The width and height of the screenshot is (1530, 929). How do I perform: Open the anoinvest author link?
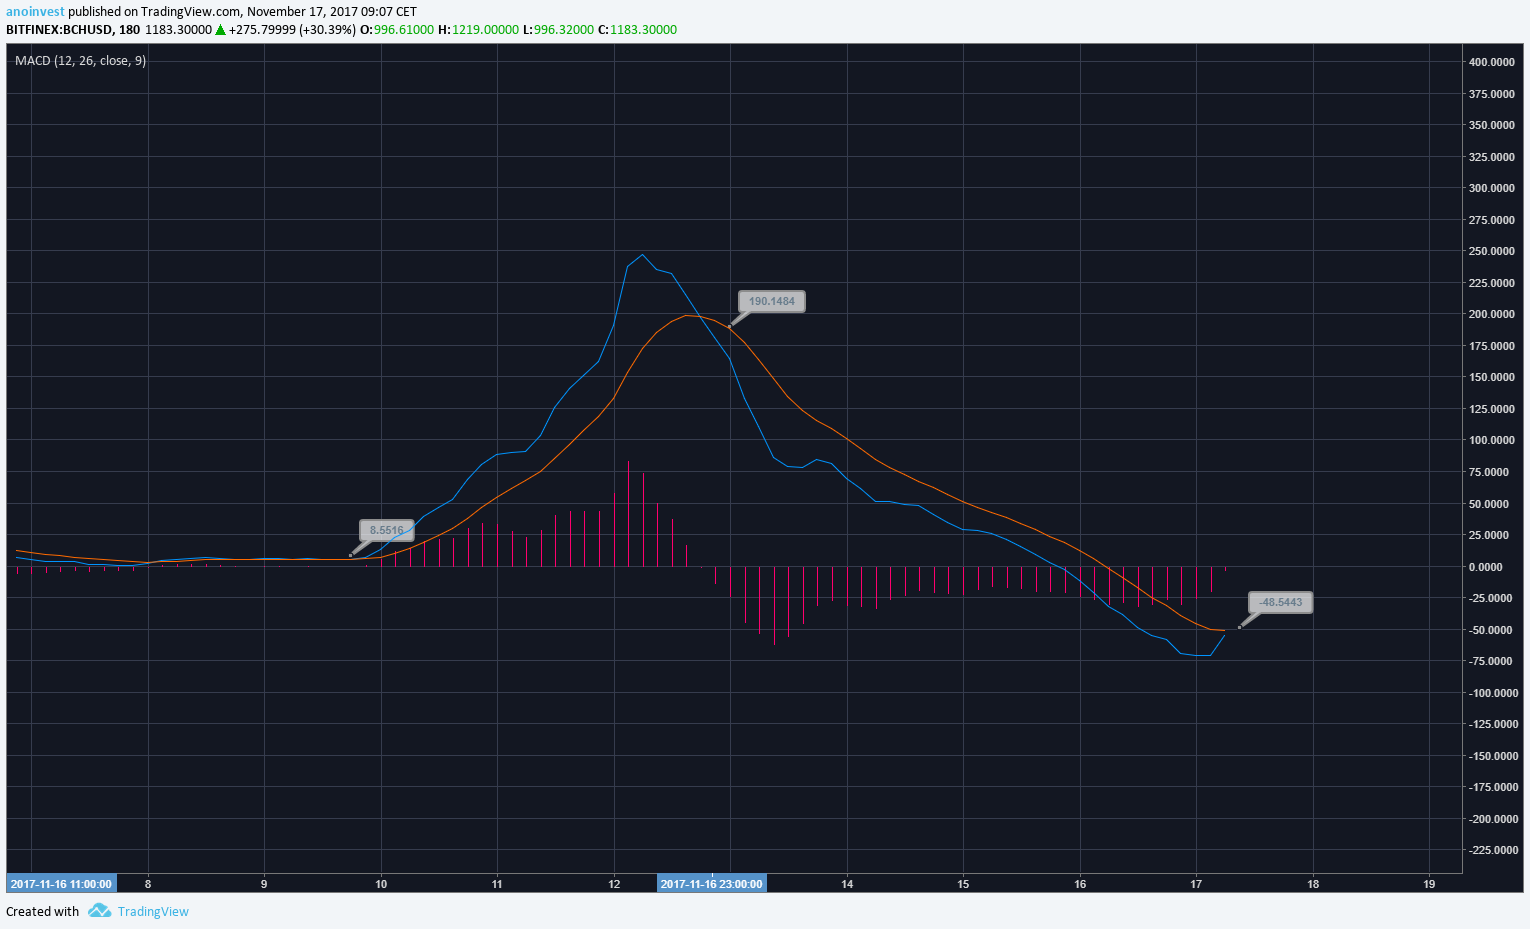[35, 12]
